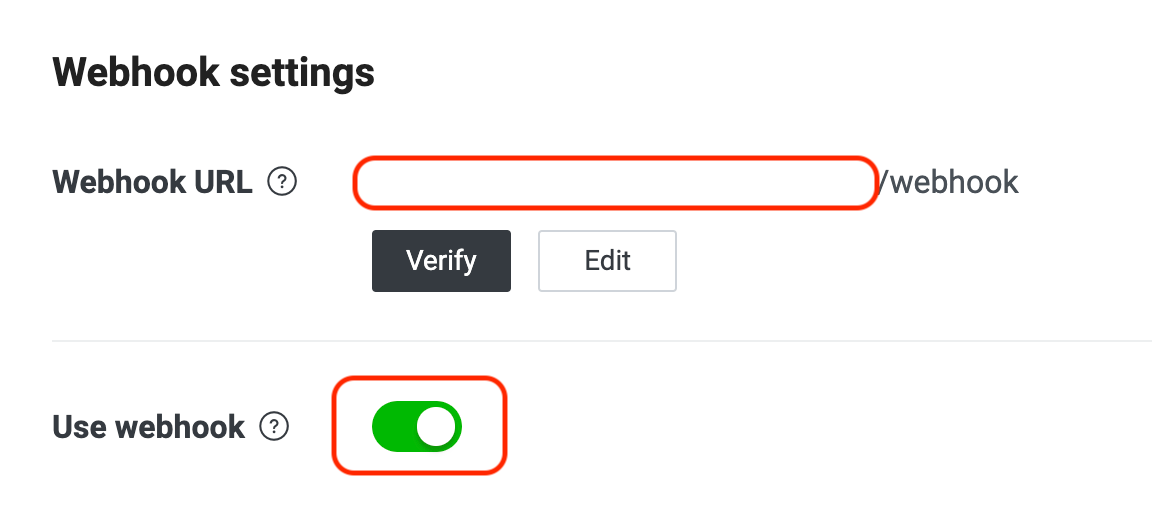Verify the webhook URL
Viewport: 1152px width, 512px height.
441,261
